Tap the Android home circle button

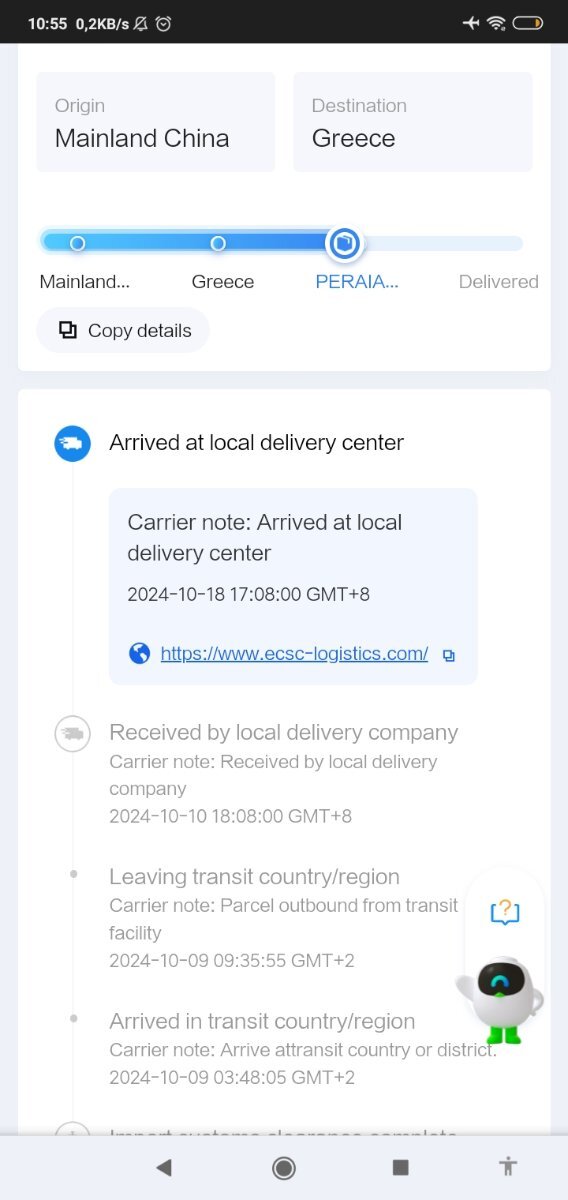coord(284,1167)
